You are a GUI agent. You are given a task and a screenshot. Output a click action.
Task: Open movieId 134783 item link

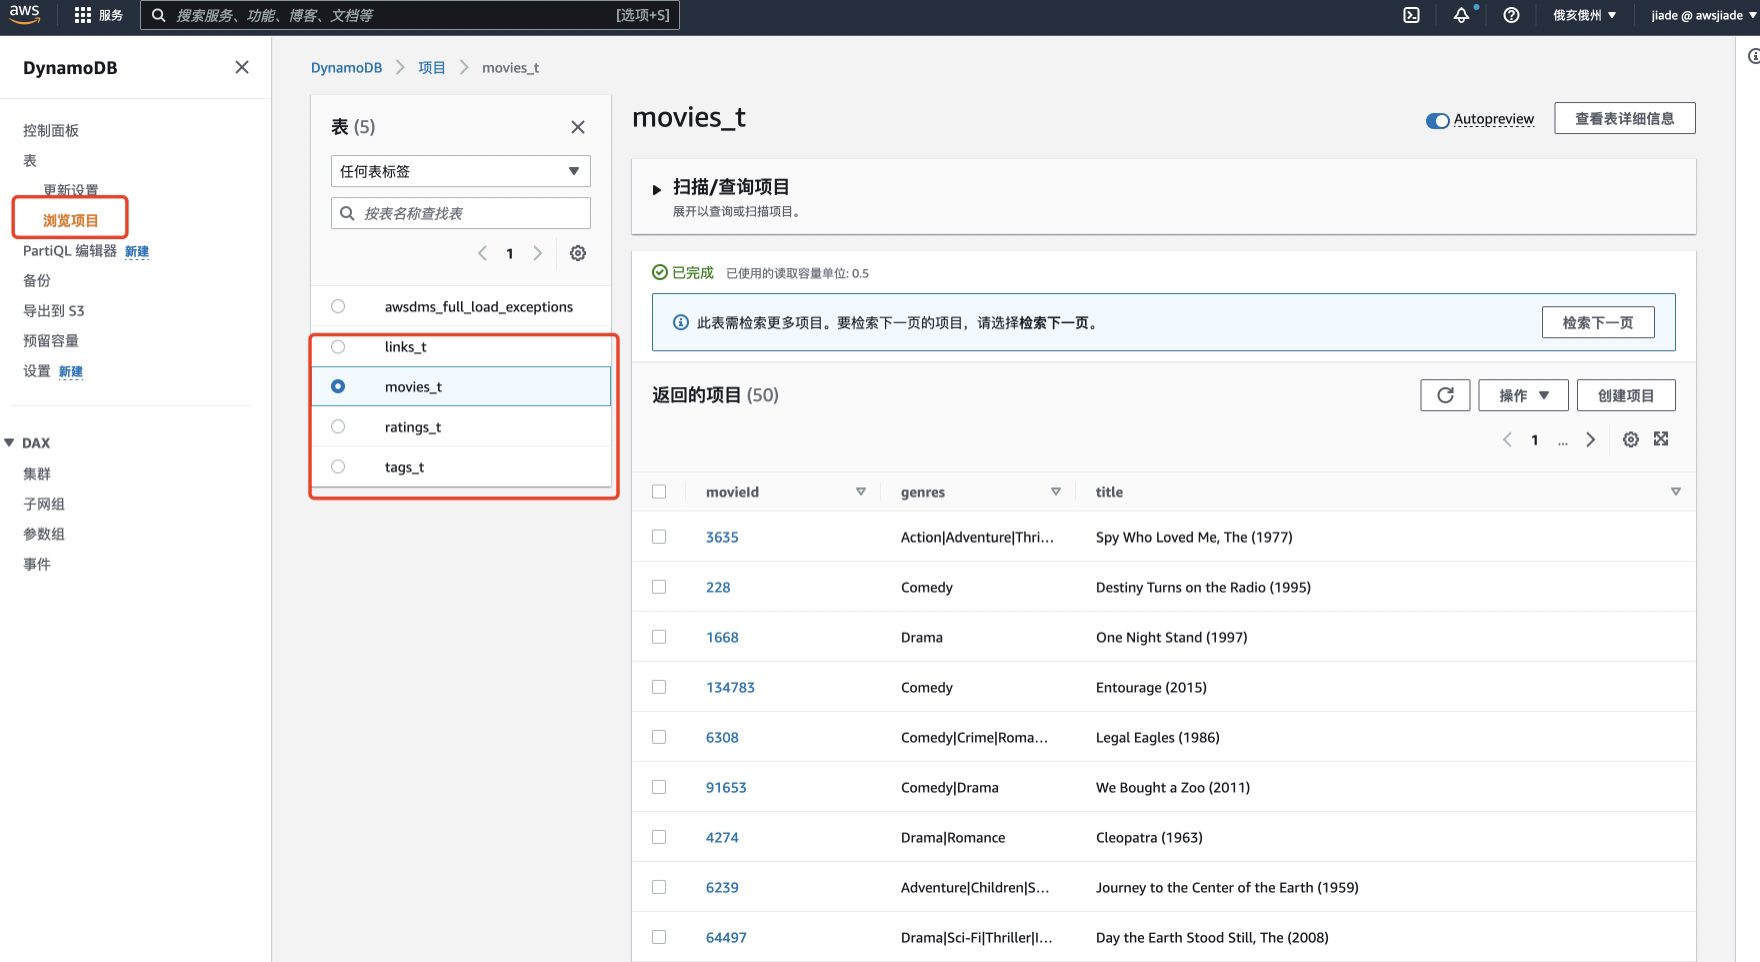tap(730, 687)
